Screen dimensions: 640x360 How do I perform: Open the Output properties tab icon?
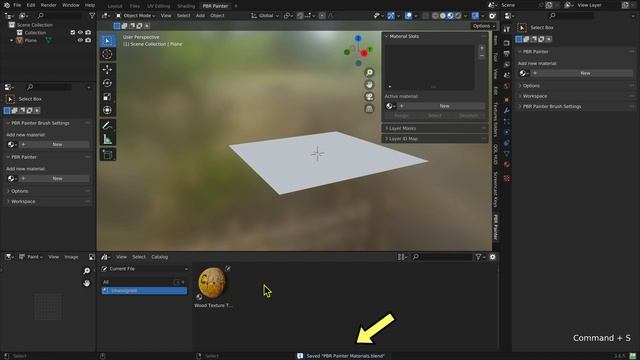[507, 53]
